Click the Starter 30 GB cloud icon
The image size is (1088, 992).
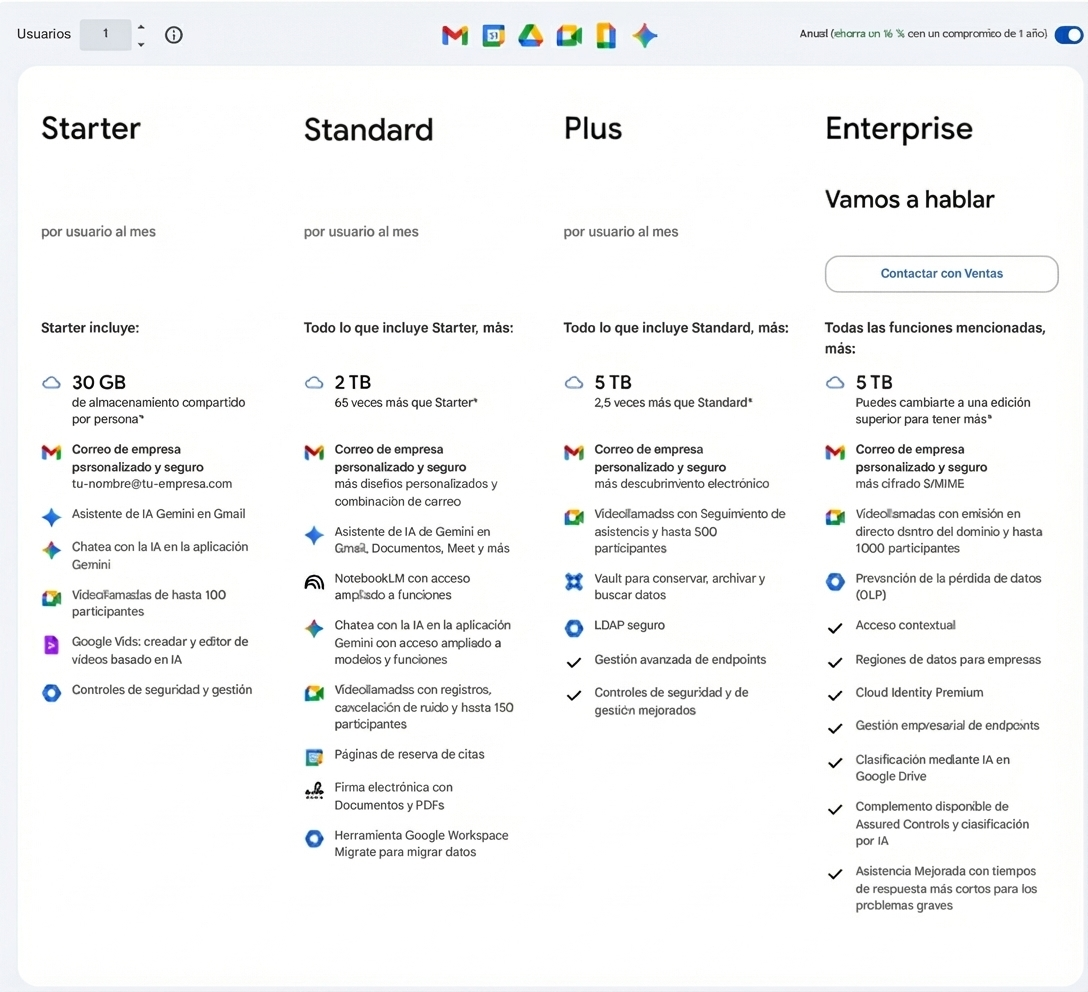point(51,383)
